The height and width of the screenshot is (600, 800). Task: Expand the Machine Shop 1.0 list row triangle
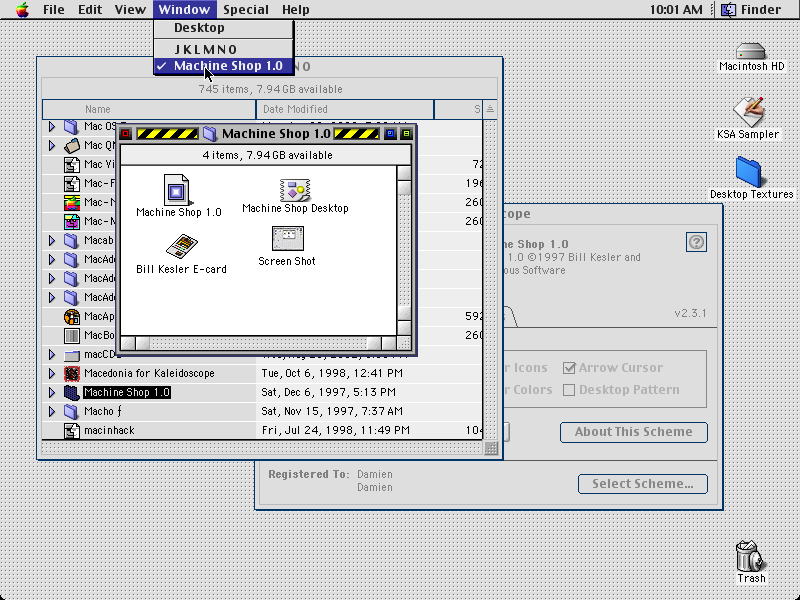(x=52, y=392)
